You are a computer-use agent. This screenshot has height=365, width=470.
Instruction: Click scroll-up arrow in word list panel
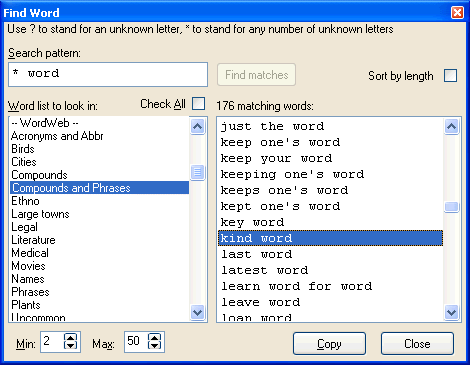click(198, 126)
